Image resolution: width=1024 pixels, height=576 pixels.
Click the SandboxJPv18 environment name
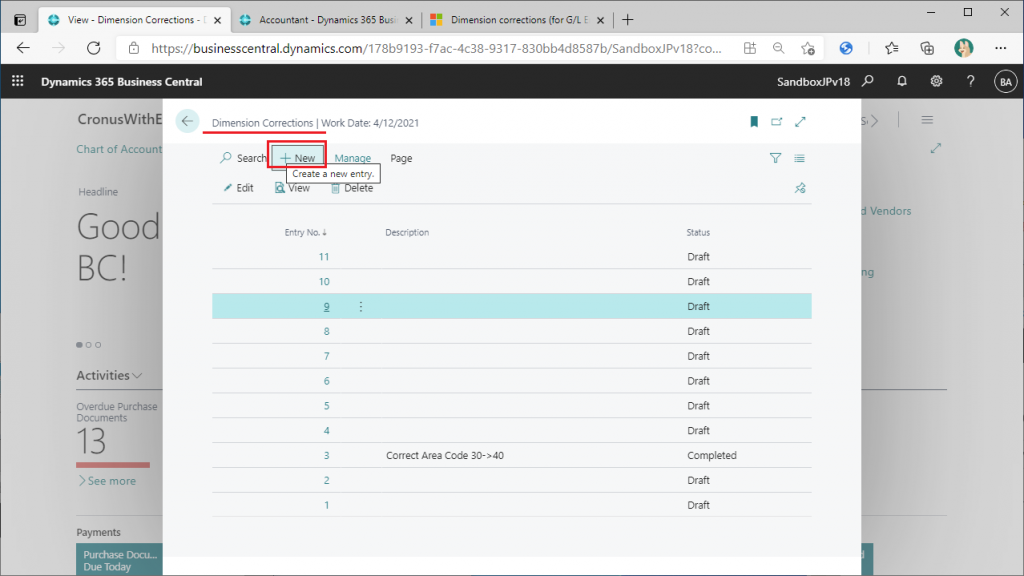(814, 82)
